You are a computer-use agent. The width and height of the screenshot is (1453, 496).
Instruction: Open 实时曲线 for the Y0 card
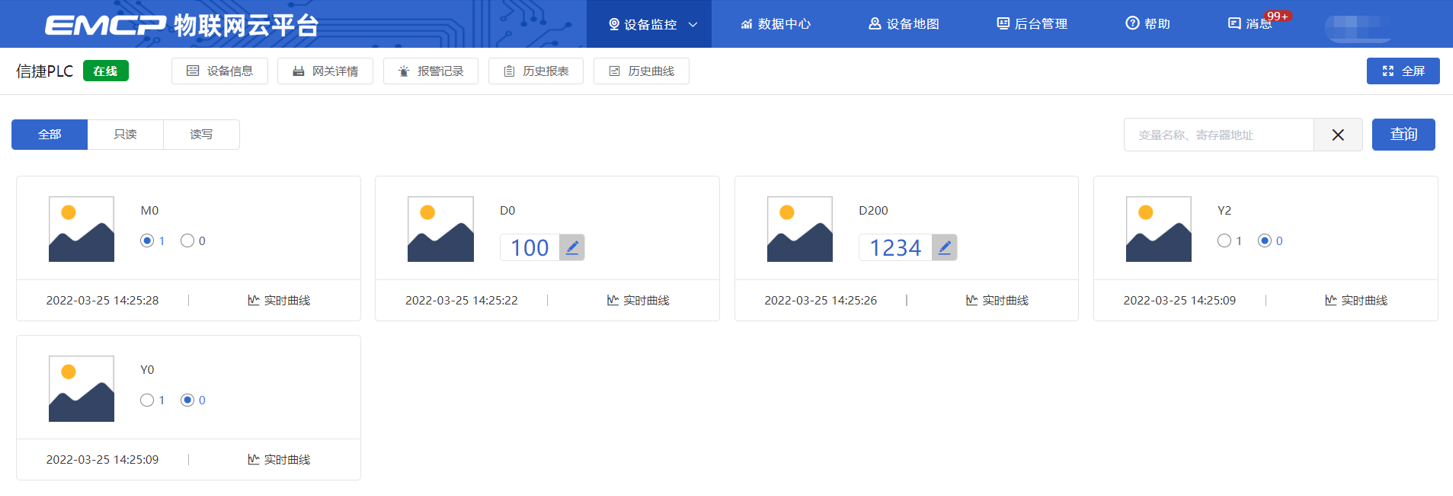click(279, 460)
